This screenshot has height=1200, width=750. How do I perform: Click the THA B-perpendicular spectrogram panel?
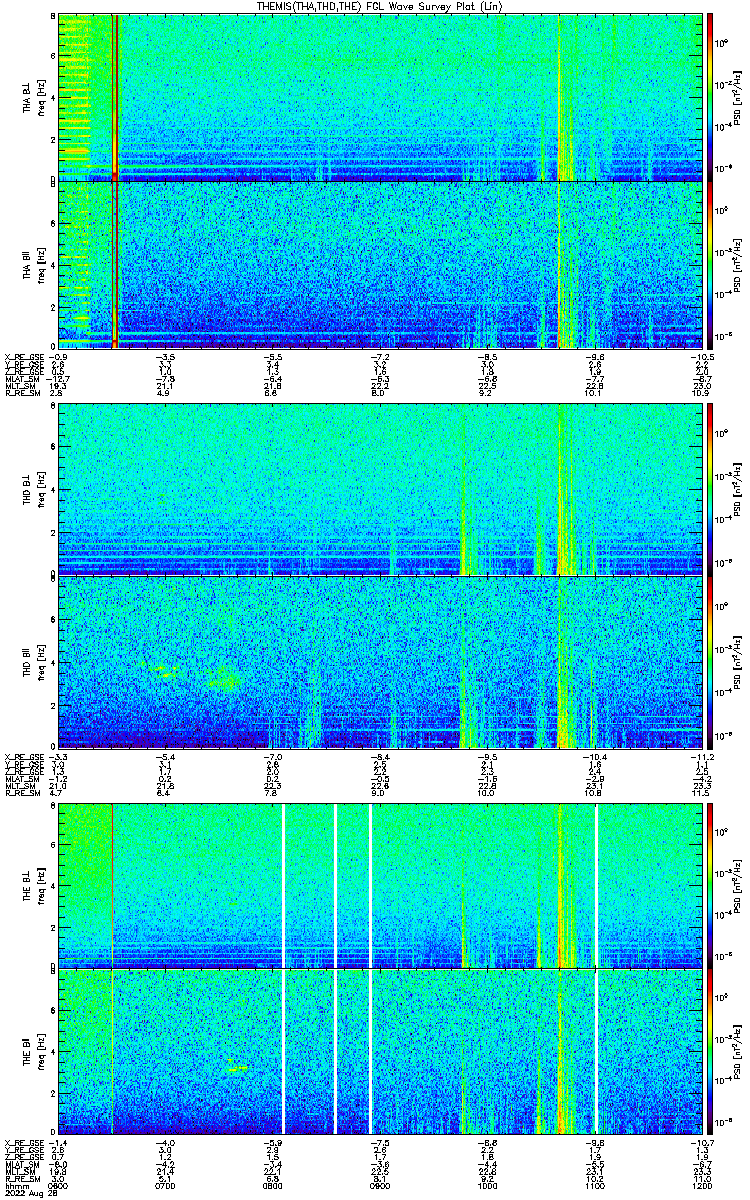(x=380, y=97)
